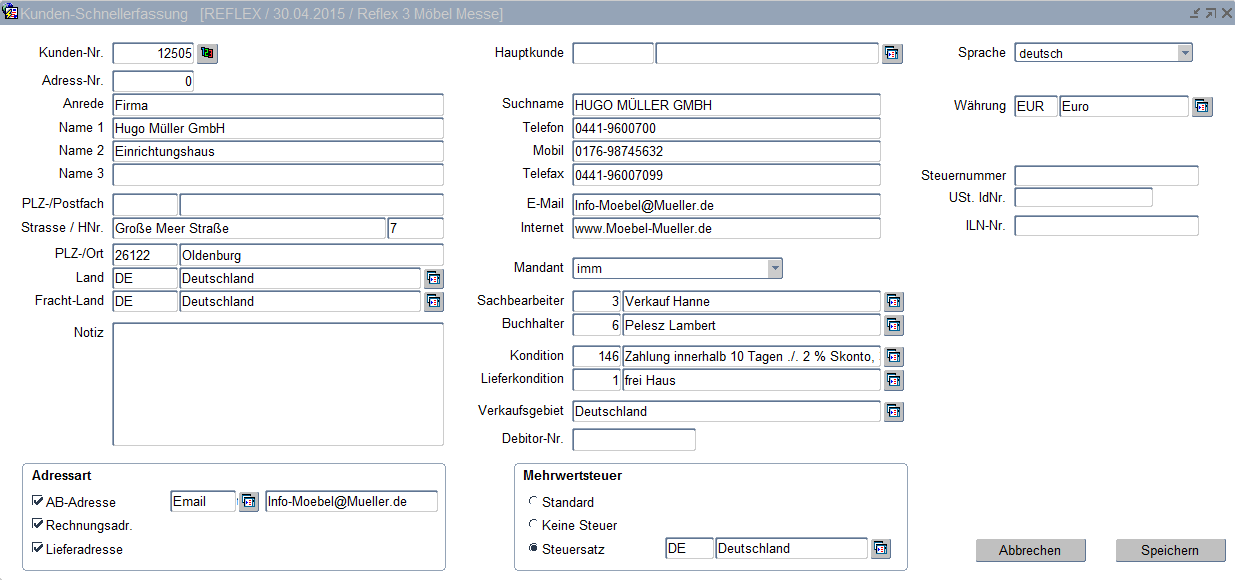Screen dimensions: 1235x580
Task: Open the Kondition lookup icon
Action: [x=893, y=357]
